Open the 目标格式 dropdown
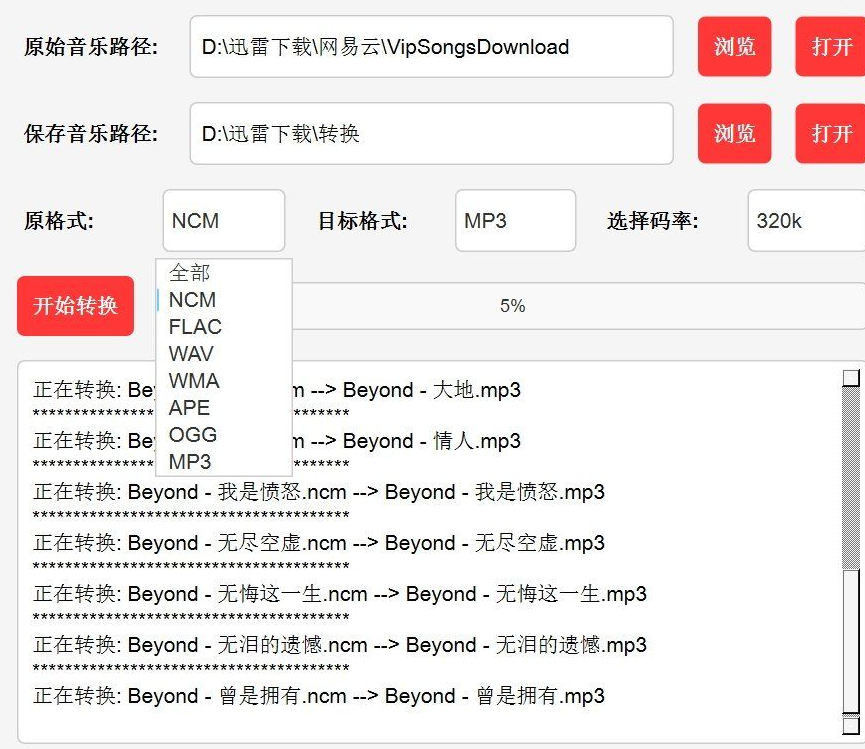 (515, 220)
